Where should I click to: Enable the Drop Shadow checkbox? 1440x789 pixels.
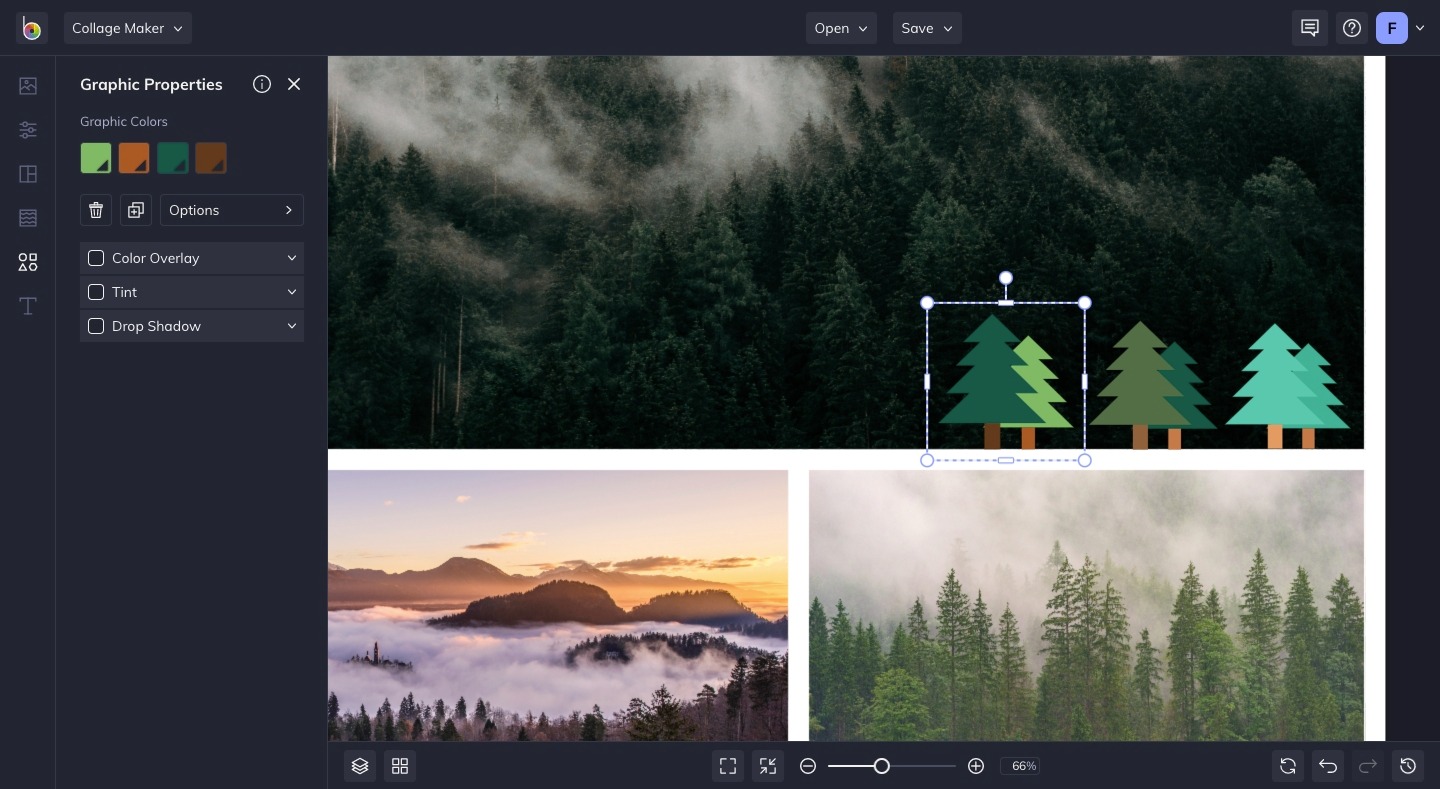pos(96,326)
